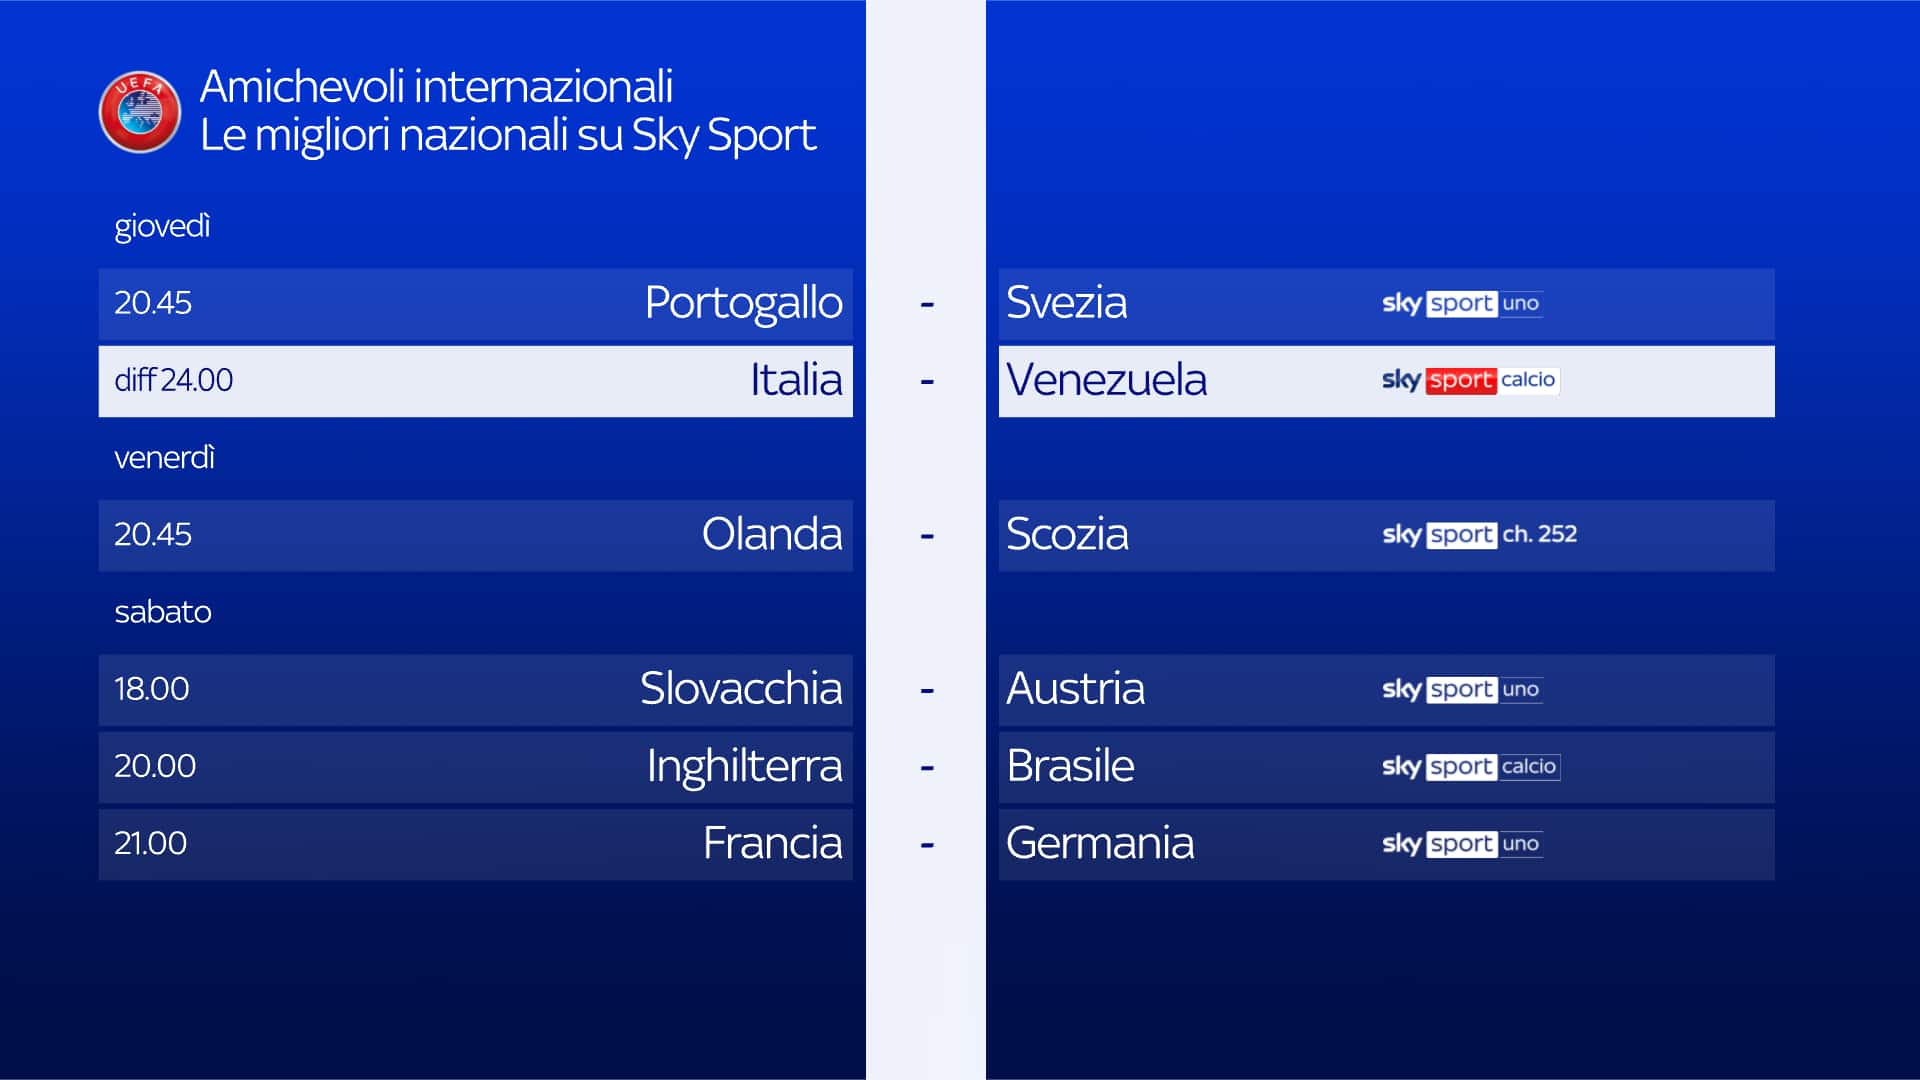
Task: Click Sky Sport Uno logo beside Germania
Action: tap(1461, 843)
